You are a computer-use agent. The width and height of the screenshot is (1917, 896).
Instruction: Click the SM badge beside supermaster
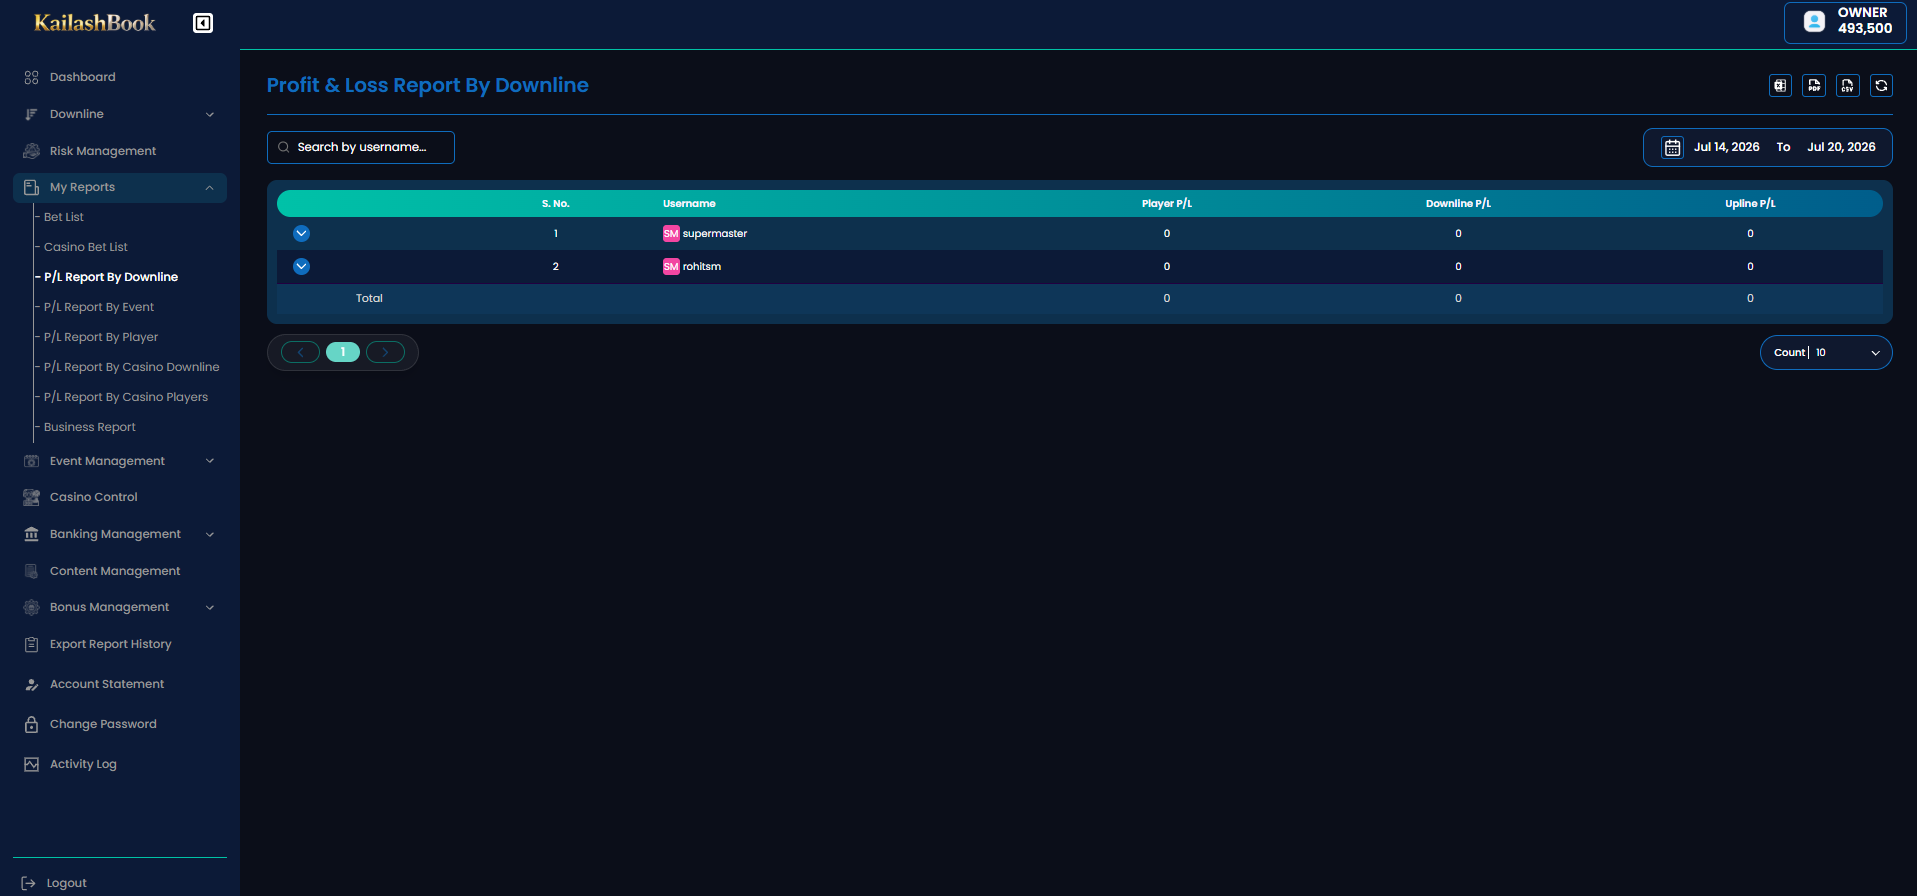[x=671, y=234]
